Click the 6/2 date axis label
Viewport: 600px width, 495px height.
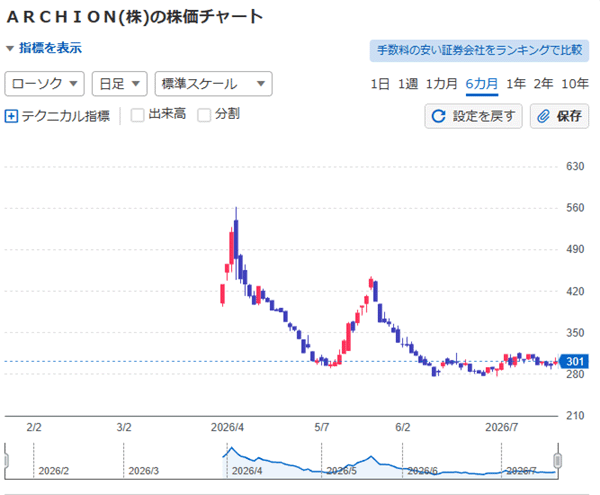pyautogui.click(x=403, y=427)
